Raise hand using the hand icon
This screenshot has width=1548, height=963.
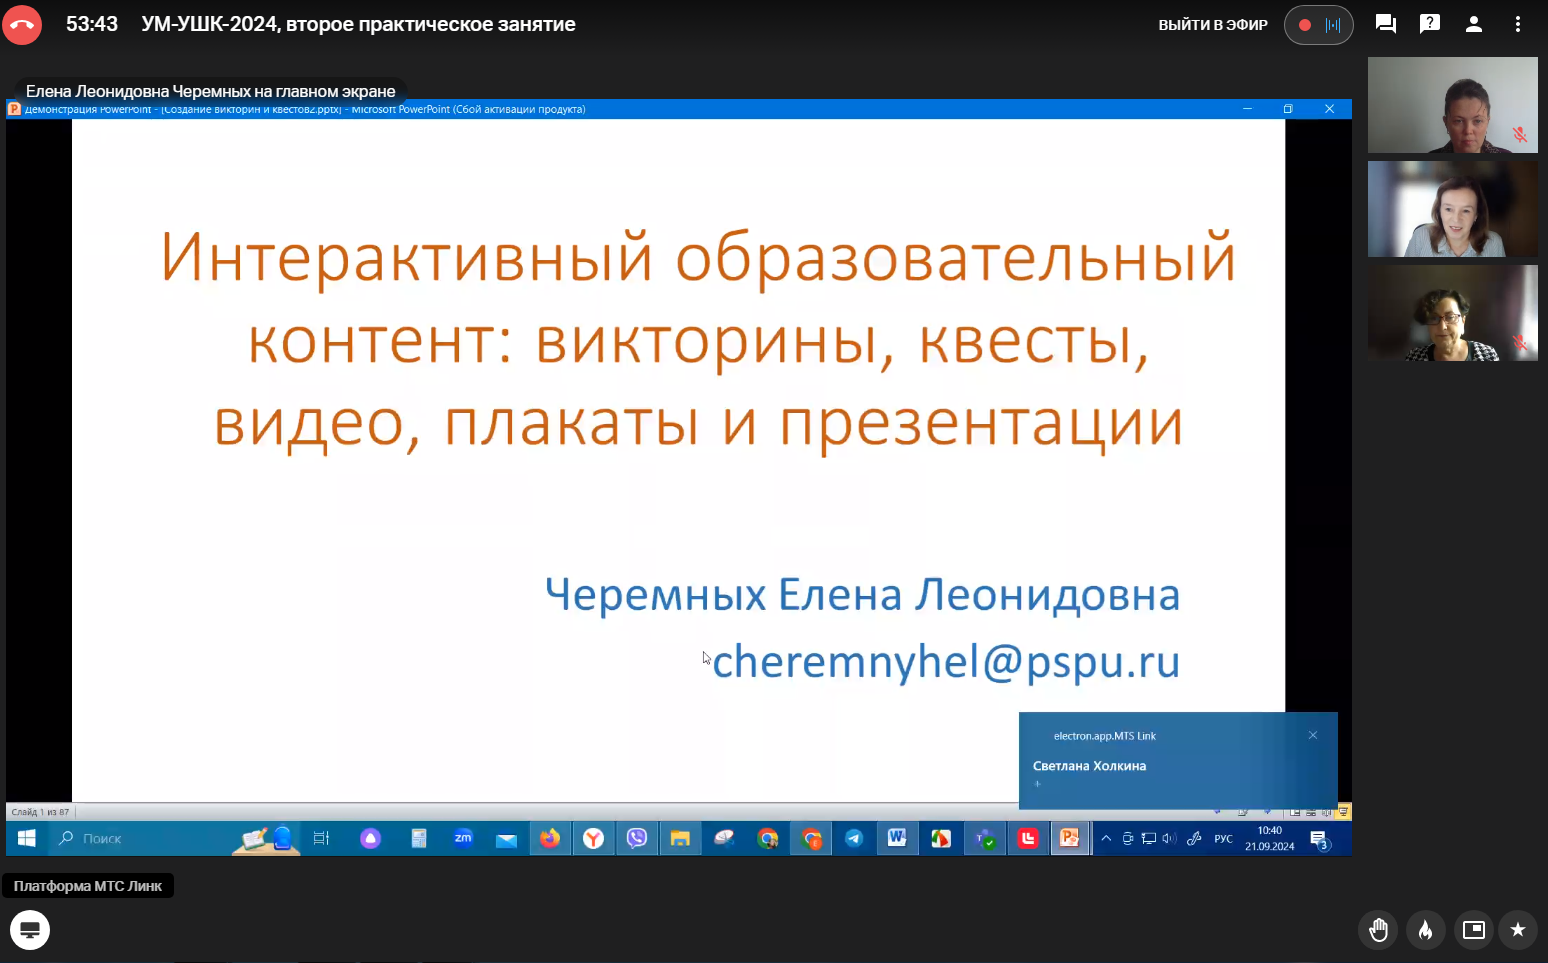pos(1379,930)
